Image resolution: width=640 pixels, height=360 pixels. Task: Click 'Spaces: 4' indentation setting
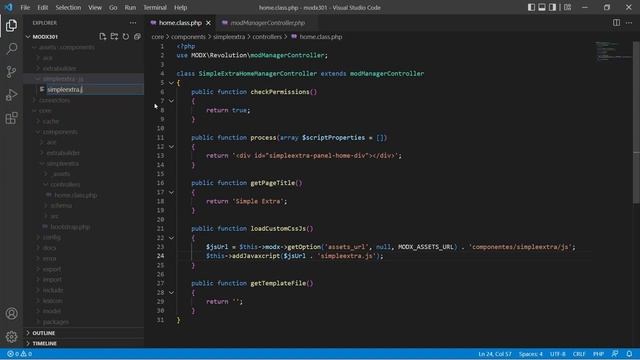click(x=531, y=354)
